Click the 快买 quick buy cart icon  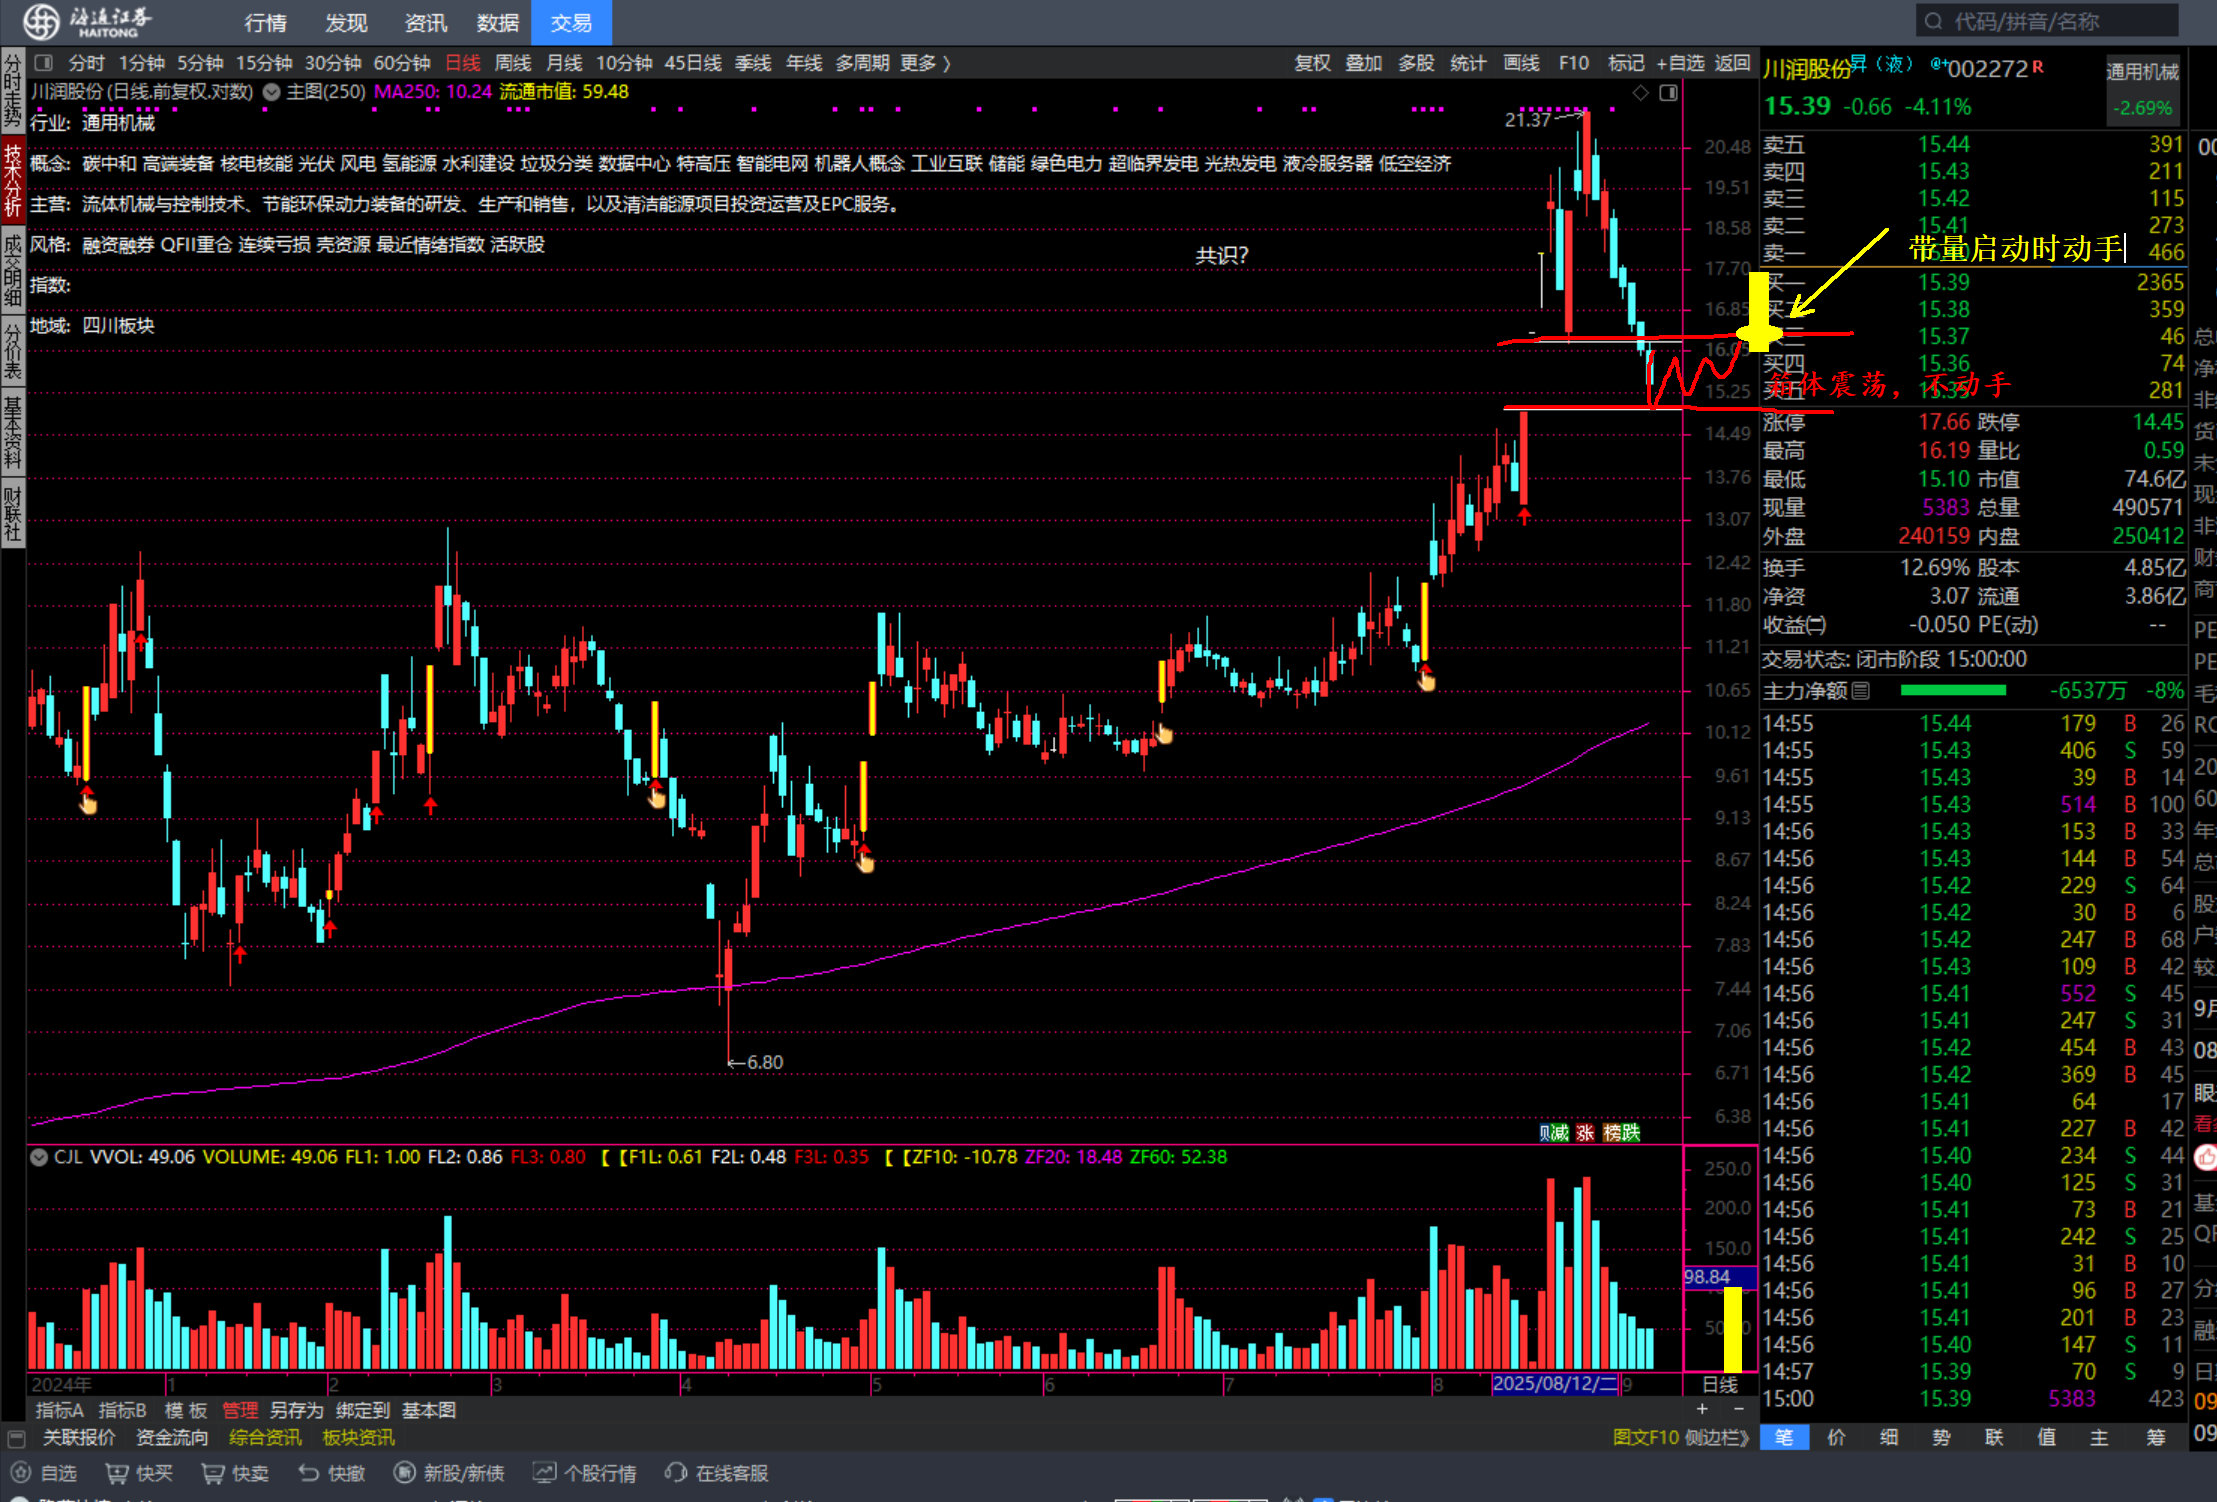[x=117, y=1473]
